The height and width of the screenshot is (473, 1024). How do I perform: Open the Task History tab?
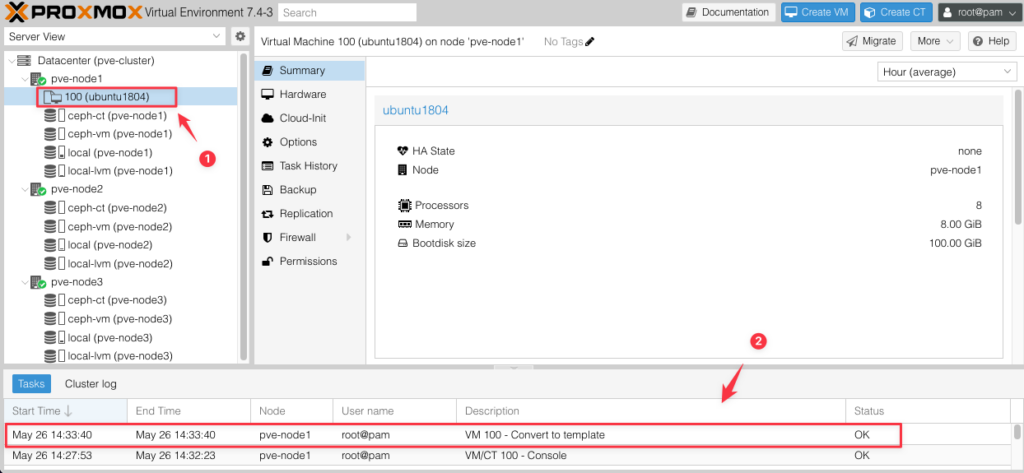[310, 166]
